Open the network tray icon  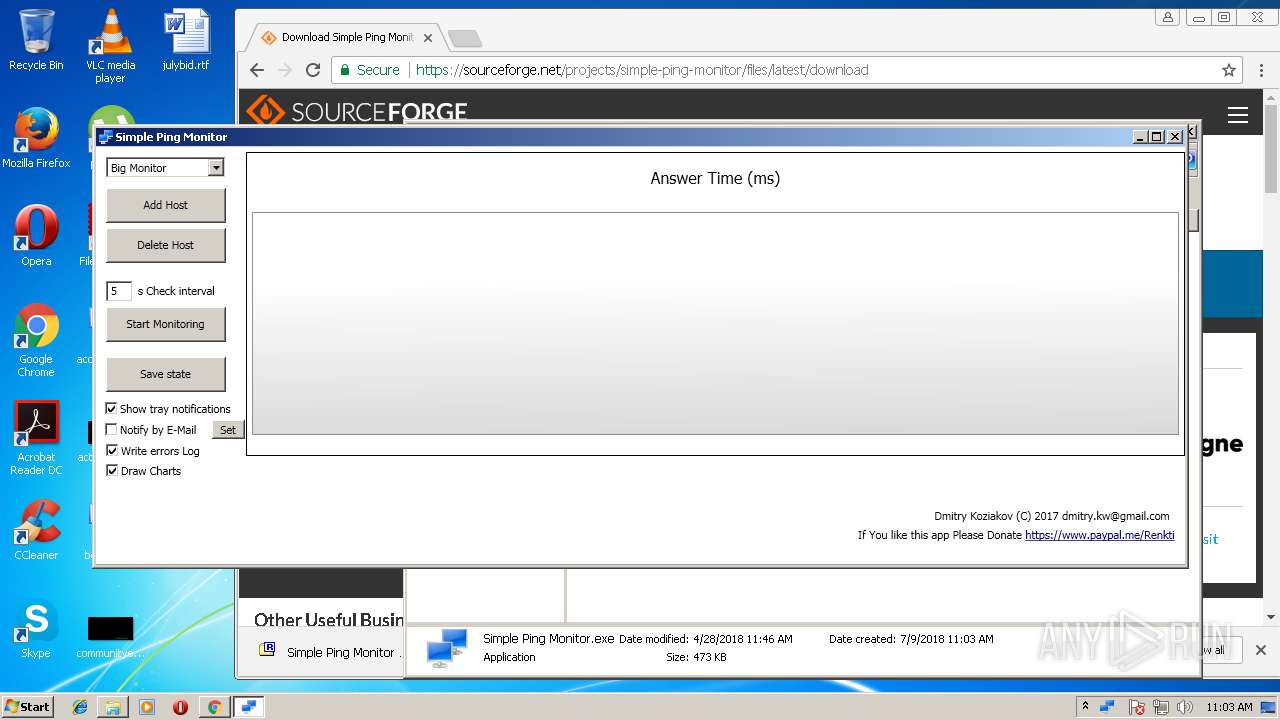click(1161, 707)
